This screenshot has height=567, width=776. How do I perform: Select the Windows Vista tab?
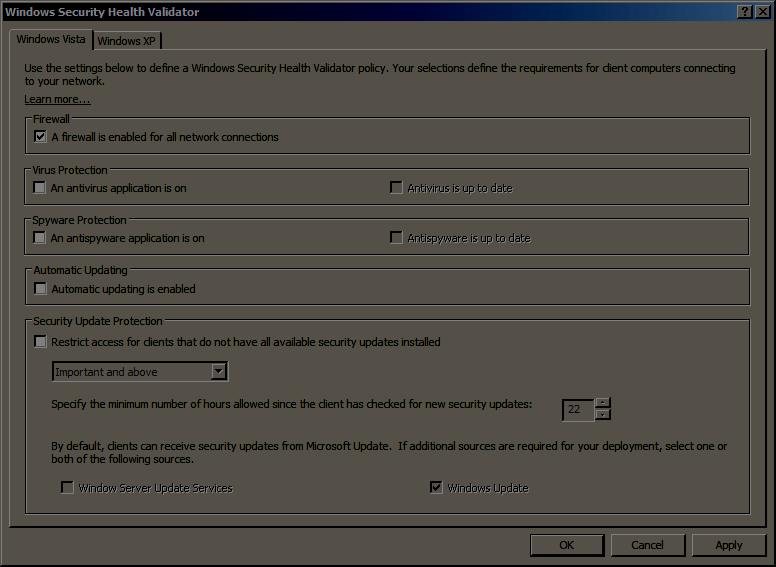click(x=50, y=39)
